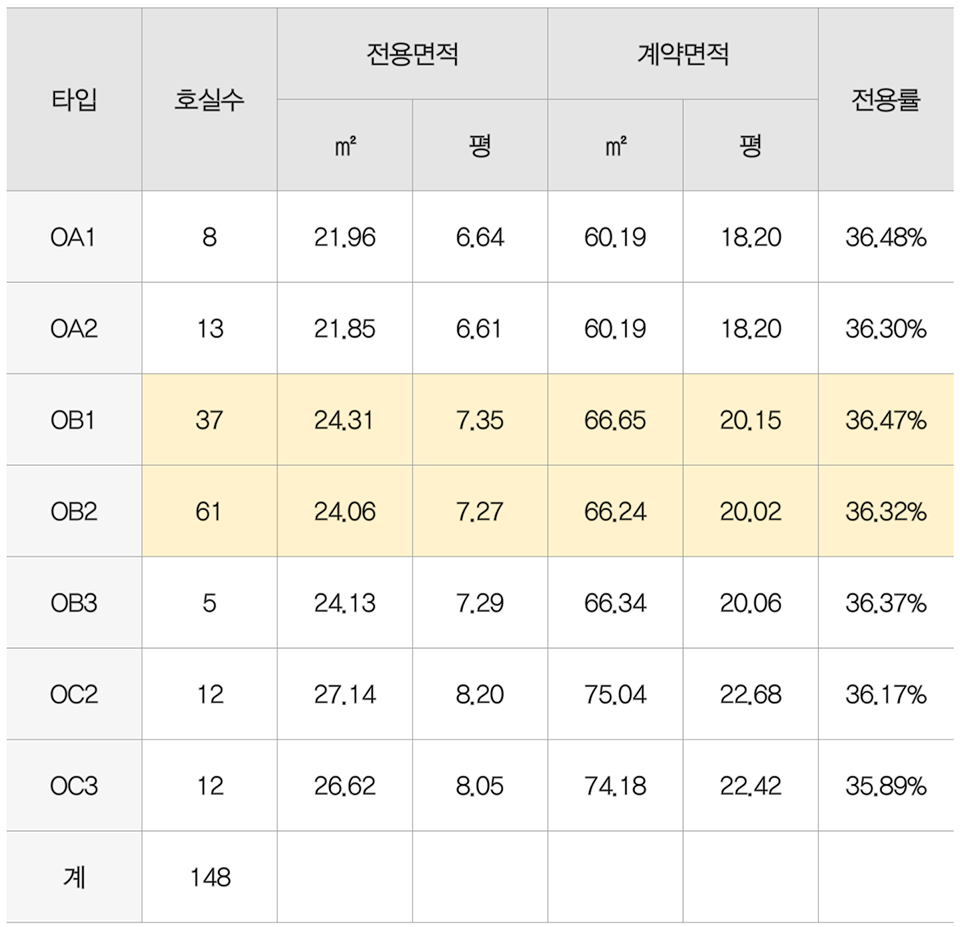
Task: Click the OB2 type cell
Action: (x=74, y=512)
